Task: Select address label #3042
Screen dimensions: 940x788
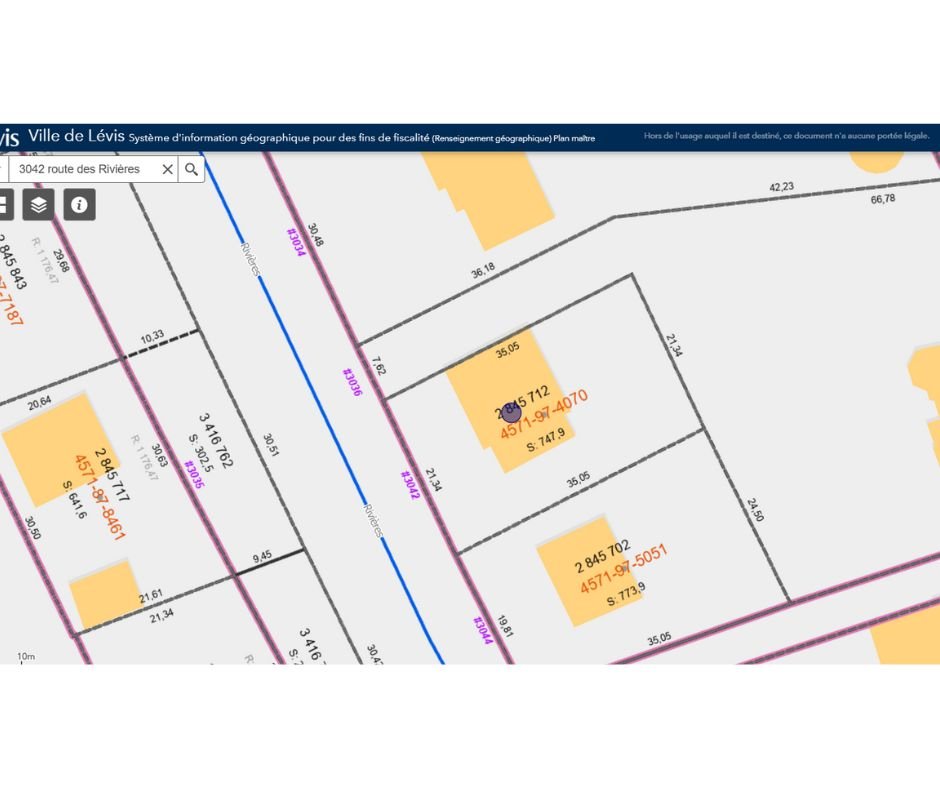Action: pos(408,485)
